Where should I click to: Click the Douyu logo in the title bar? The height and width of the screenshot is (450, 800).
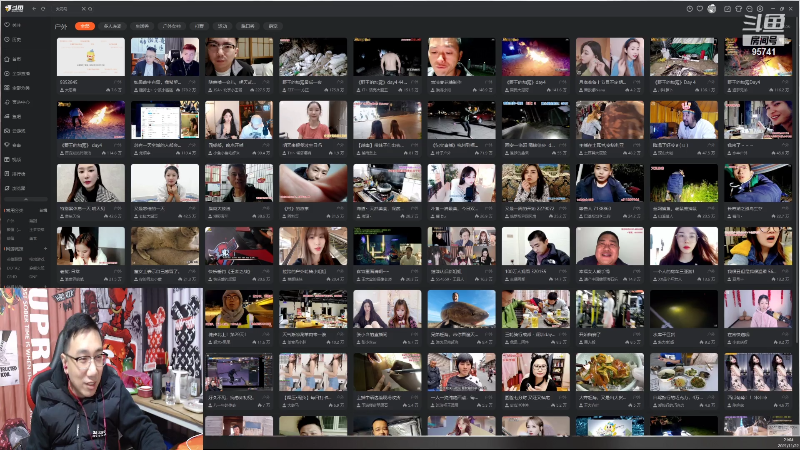(14, 9)
